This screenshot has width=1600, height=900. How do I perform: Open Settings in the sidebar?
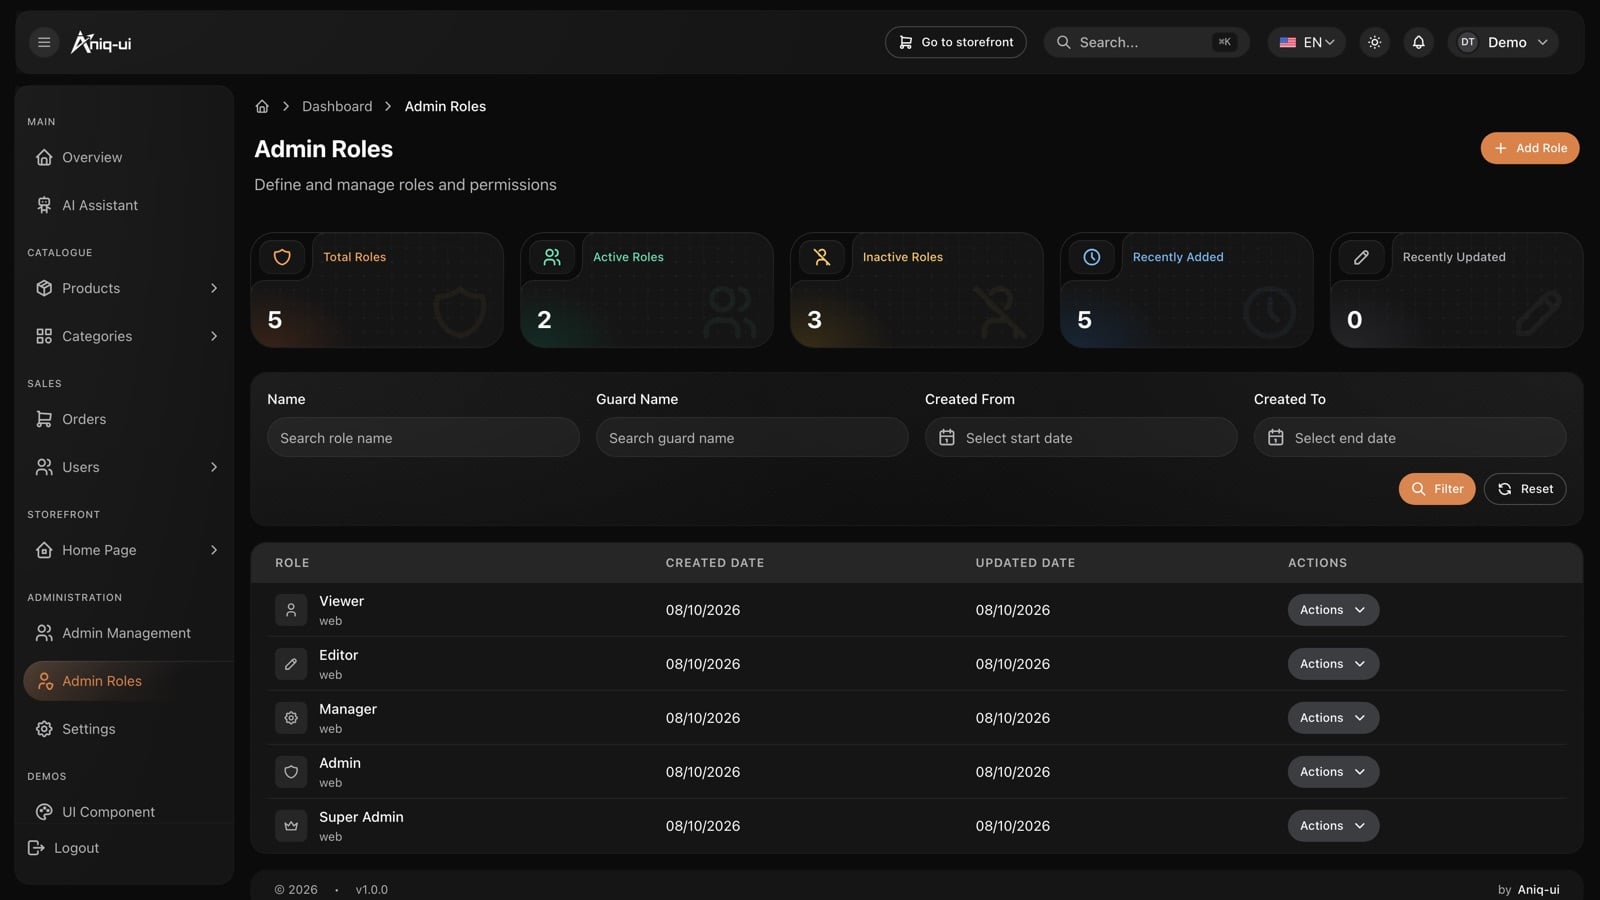127,729
